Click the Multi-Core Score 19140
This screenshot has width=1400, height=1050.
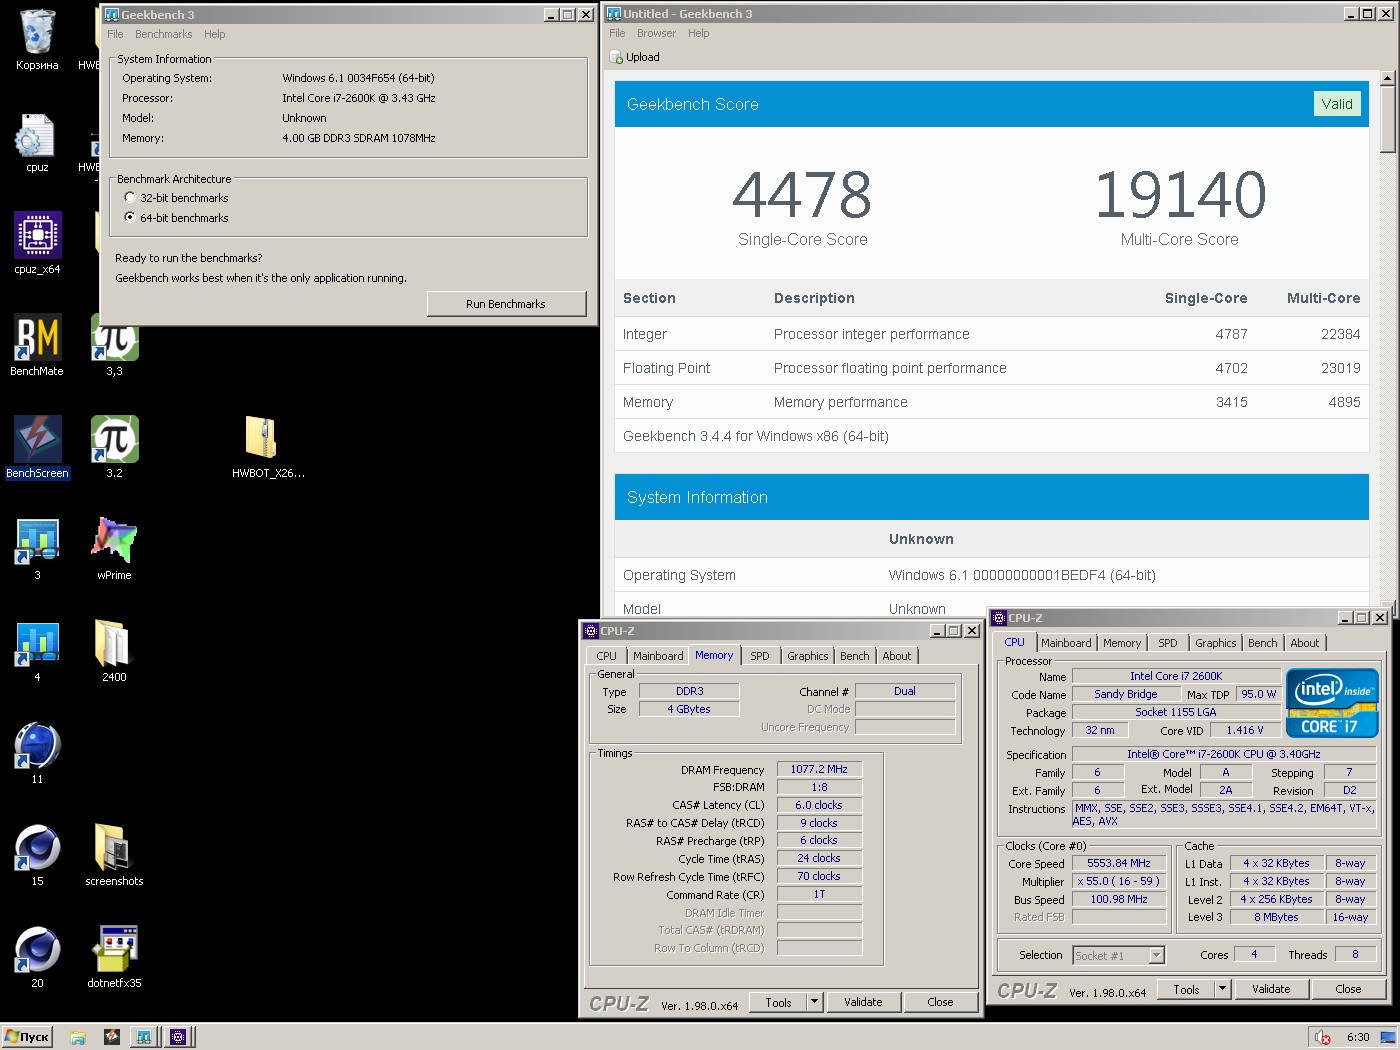1180,194
